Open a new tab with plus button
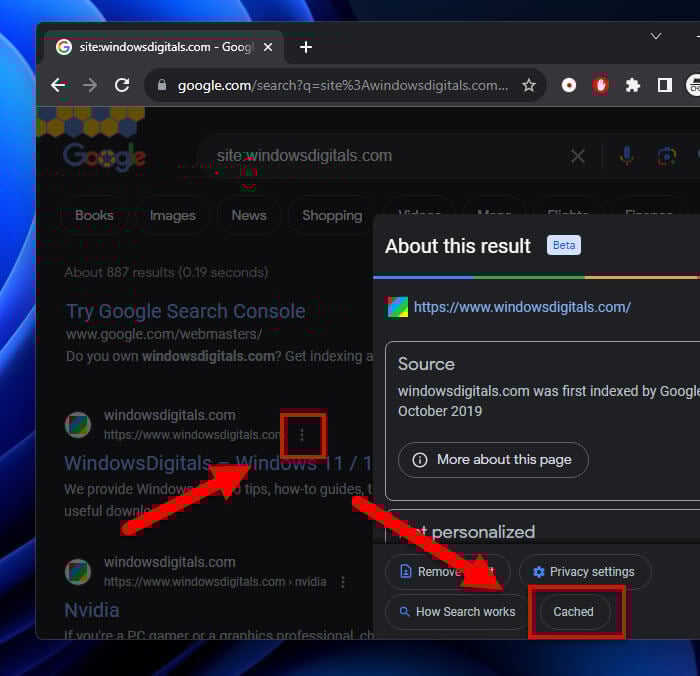This screenshot has width=700, height=676. 306,47
